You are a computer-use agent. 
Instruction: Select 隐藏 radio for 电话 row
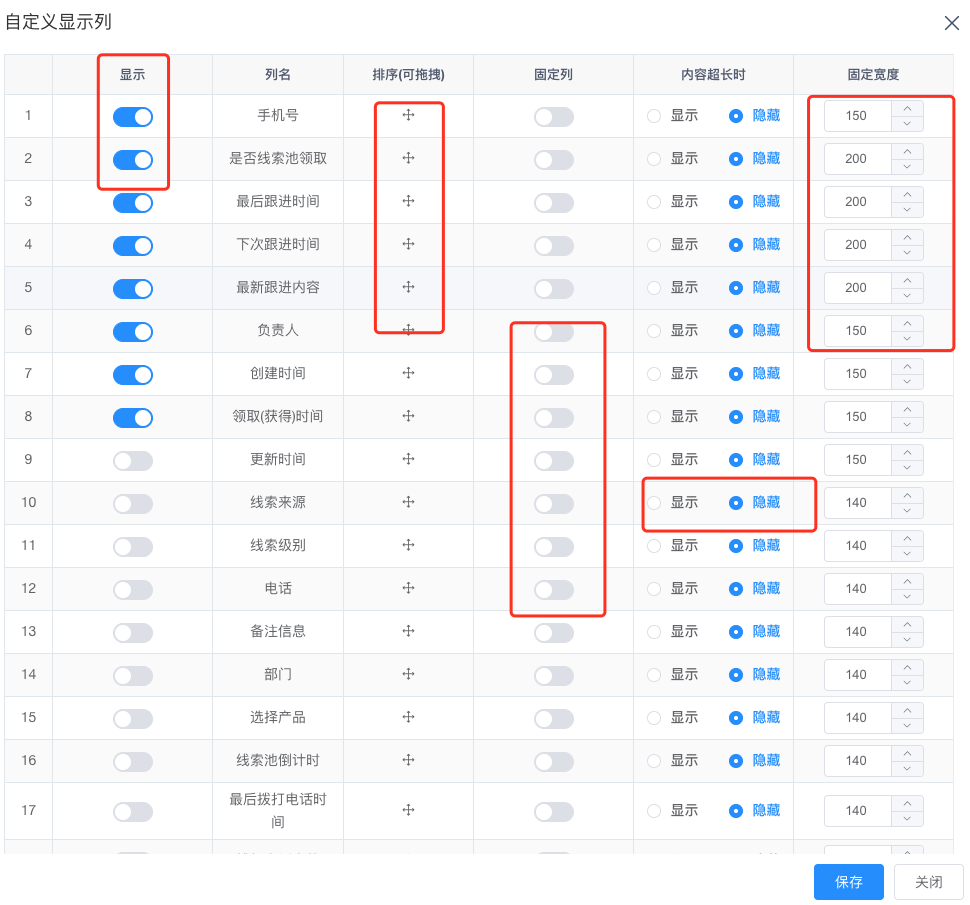(736, 589)
